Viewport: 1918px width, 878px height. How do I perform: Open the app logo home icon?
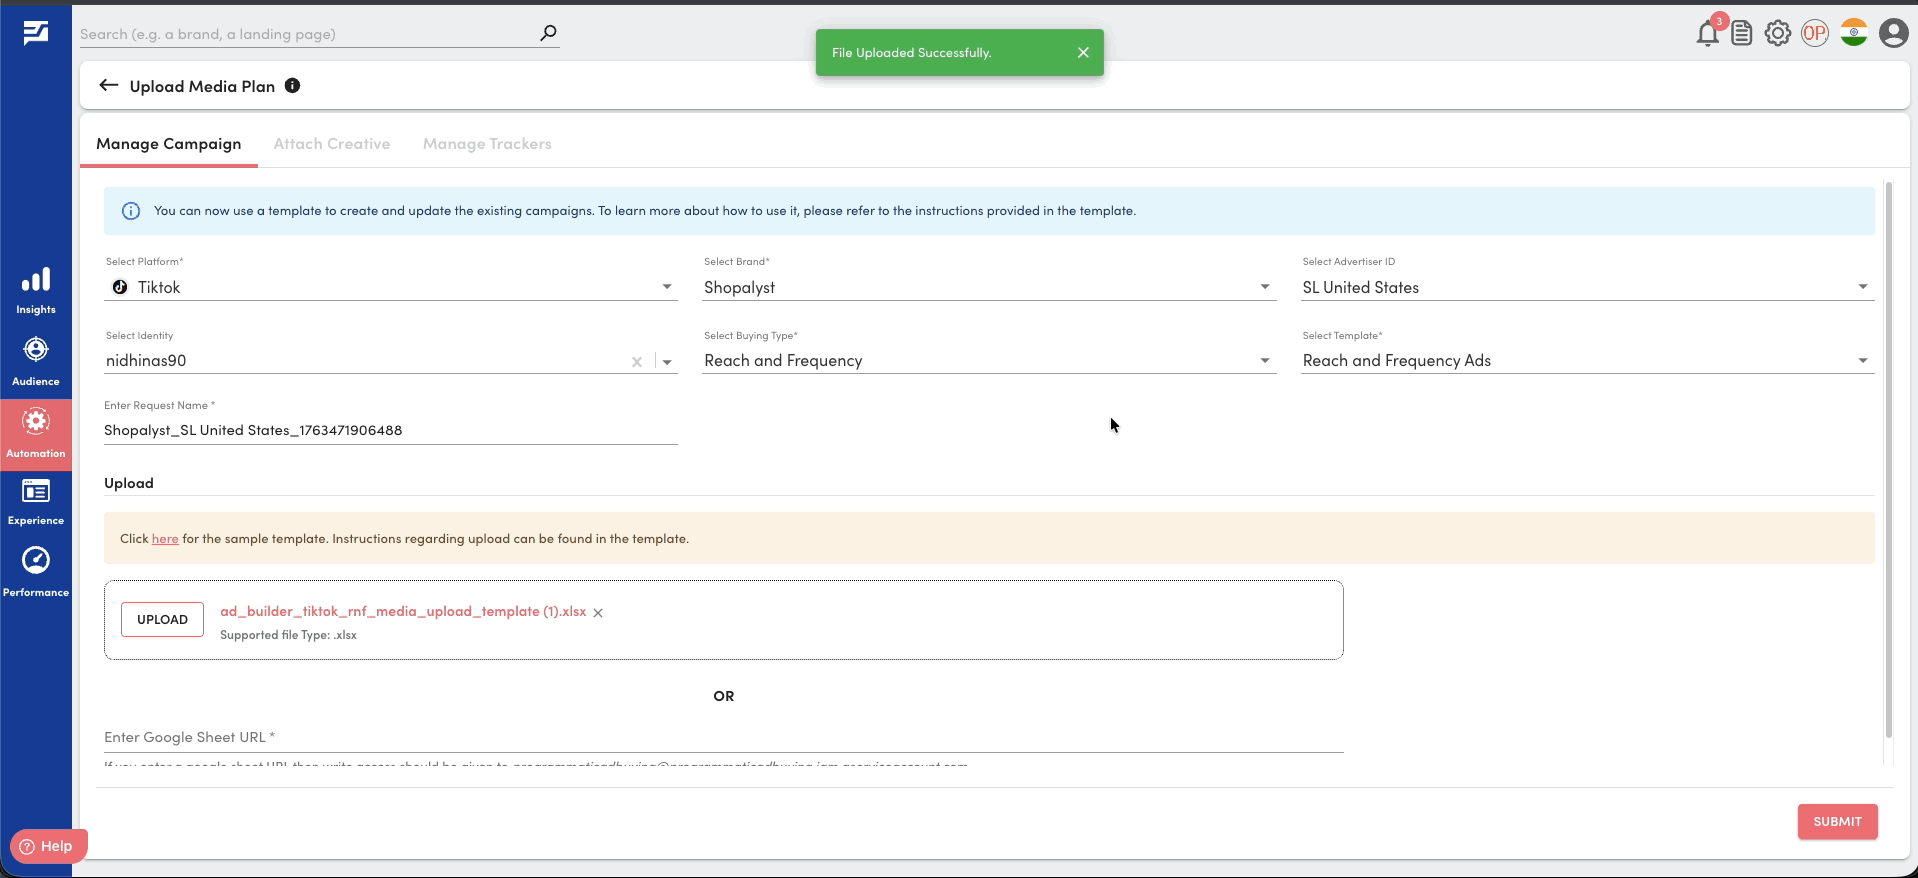pyautogui.click(x=36, y=33)
